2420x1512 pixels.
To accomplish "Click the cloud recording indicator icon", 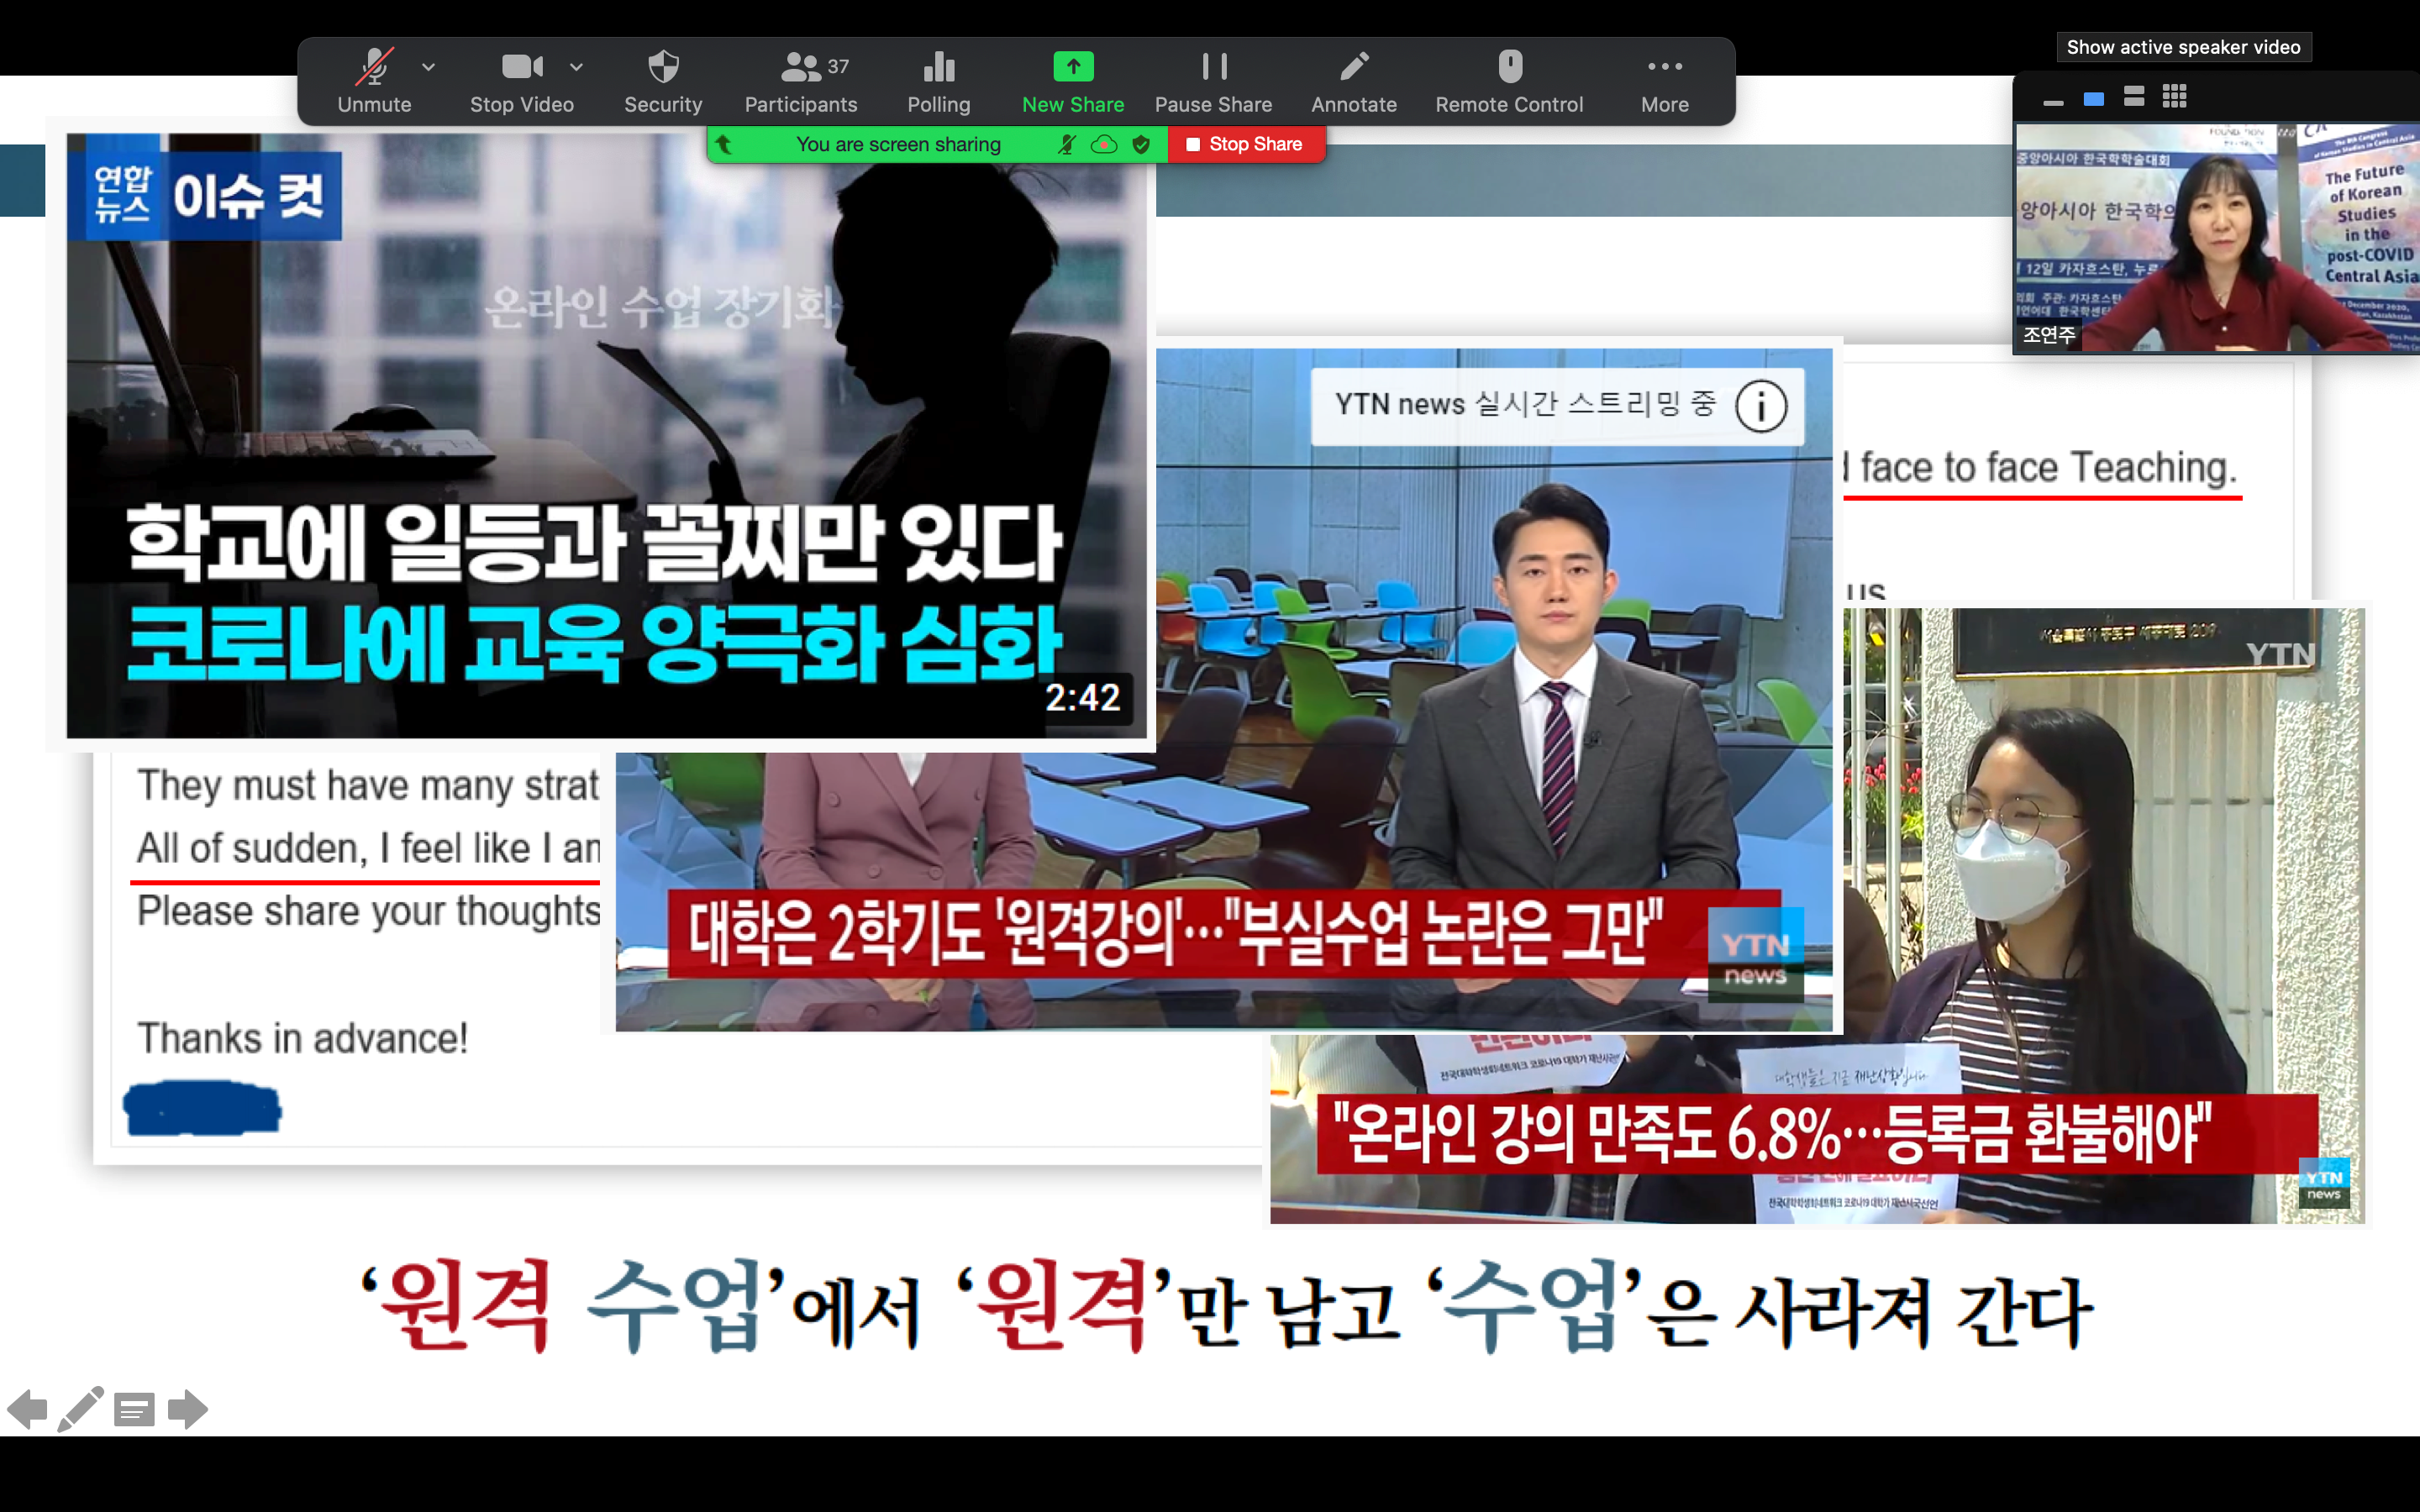I will 1104,144.
